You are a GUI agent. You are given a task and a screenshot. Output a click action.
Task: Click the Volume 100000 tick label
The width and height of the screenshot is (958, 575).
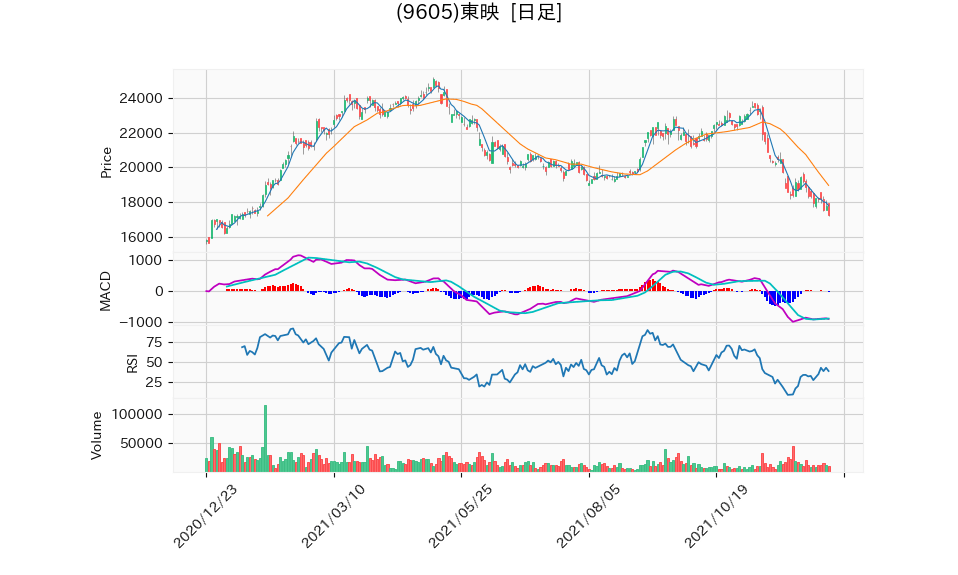[x=137, y=414]
